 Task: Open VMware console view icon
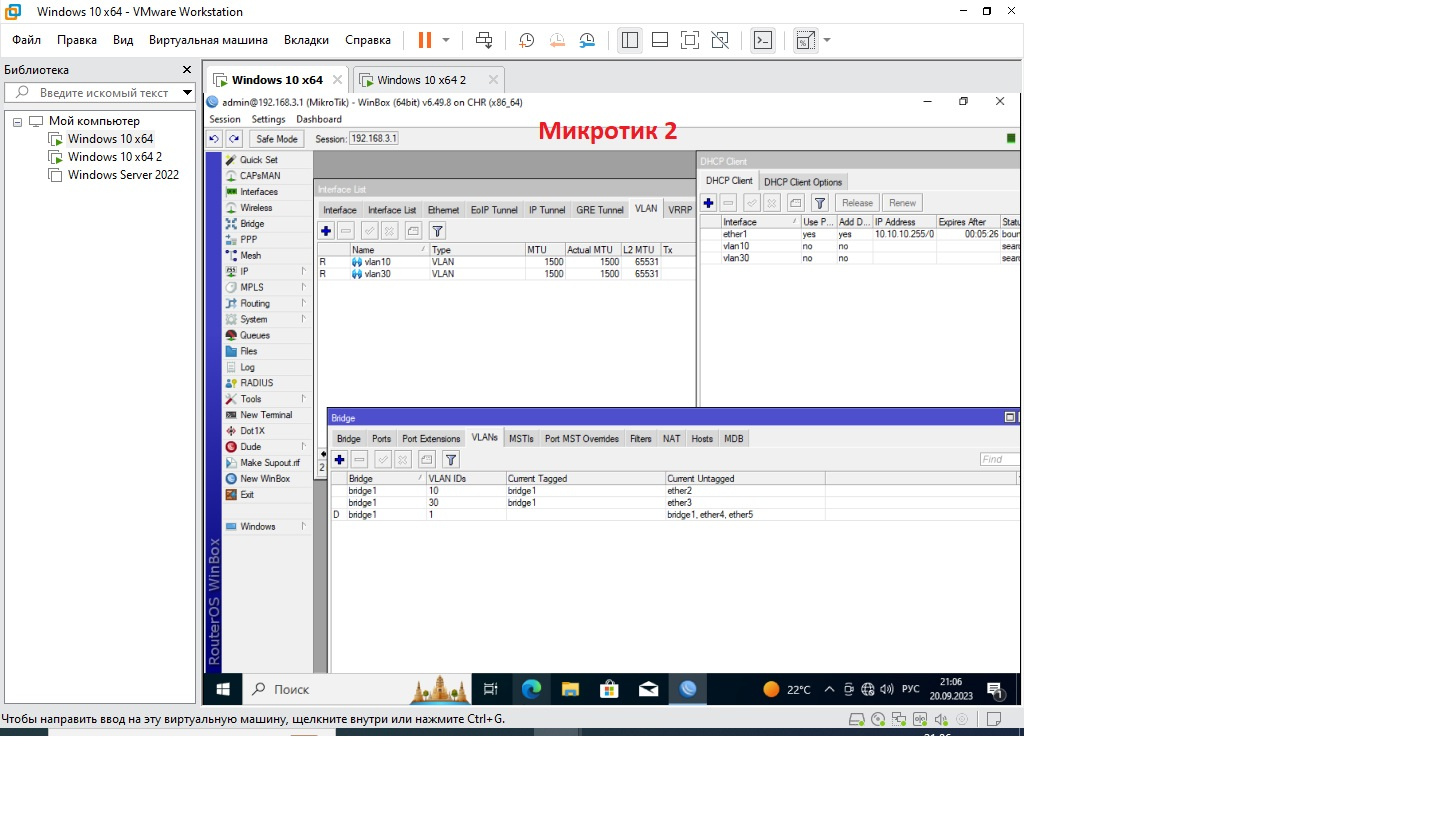763,40
